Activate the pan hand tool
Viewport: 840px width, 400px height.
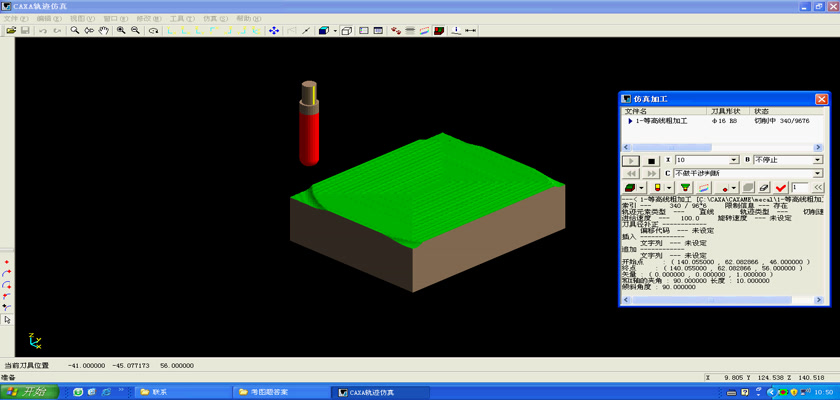[103, 31]
